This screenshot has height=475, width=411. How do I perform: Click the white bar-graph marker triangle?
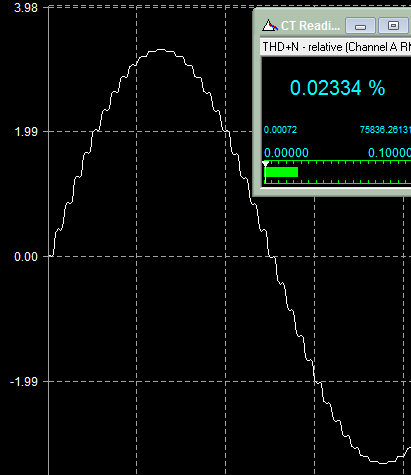pyautogui.click(x=265, y=164)
